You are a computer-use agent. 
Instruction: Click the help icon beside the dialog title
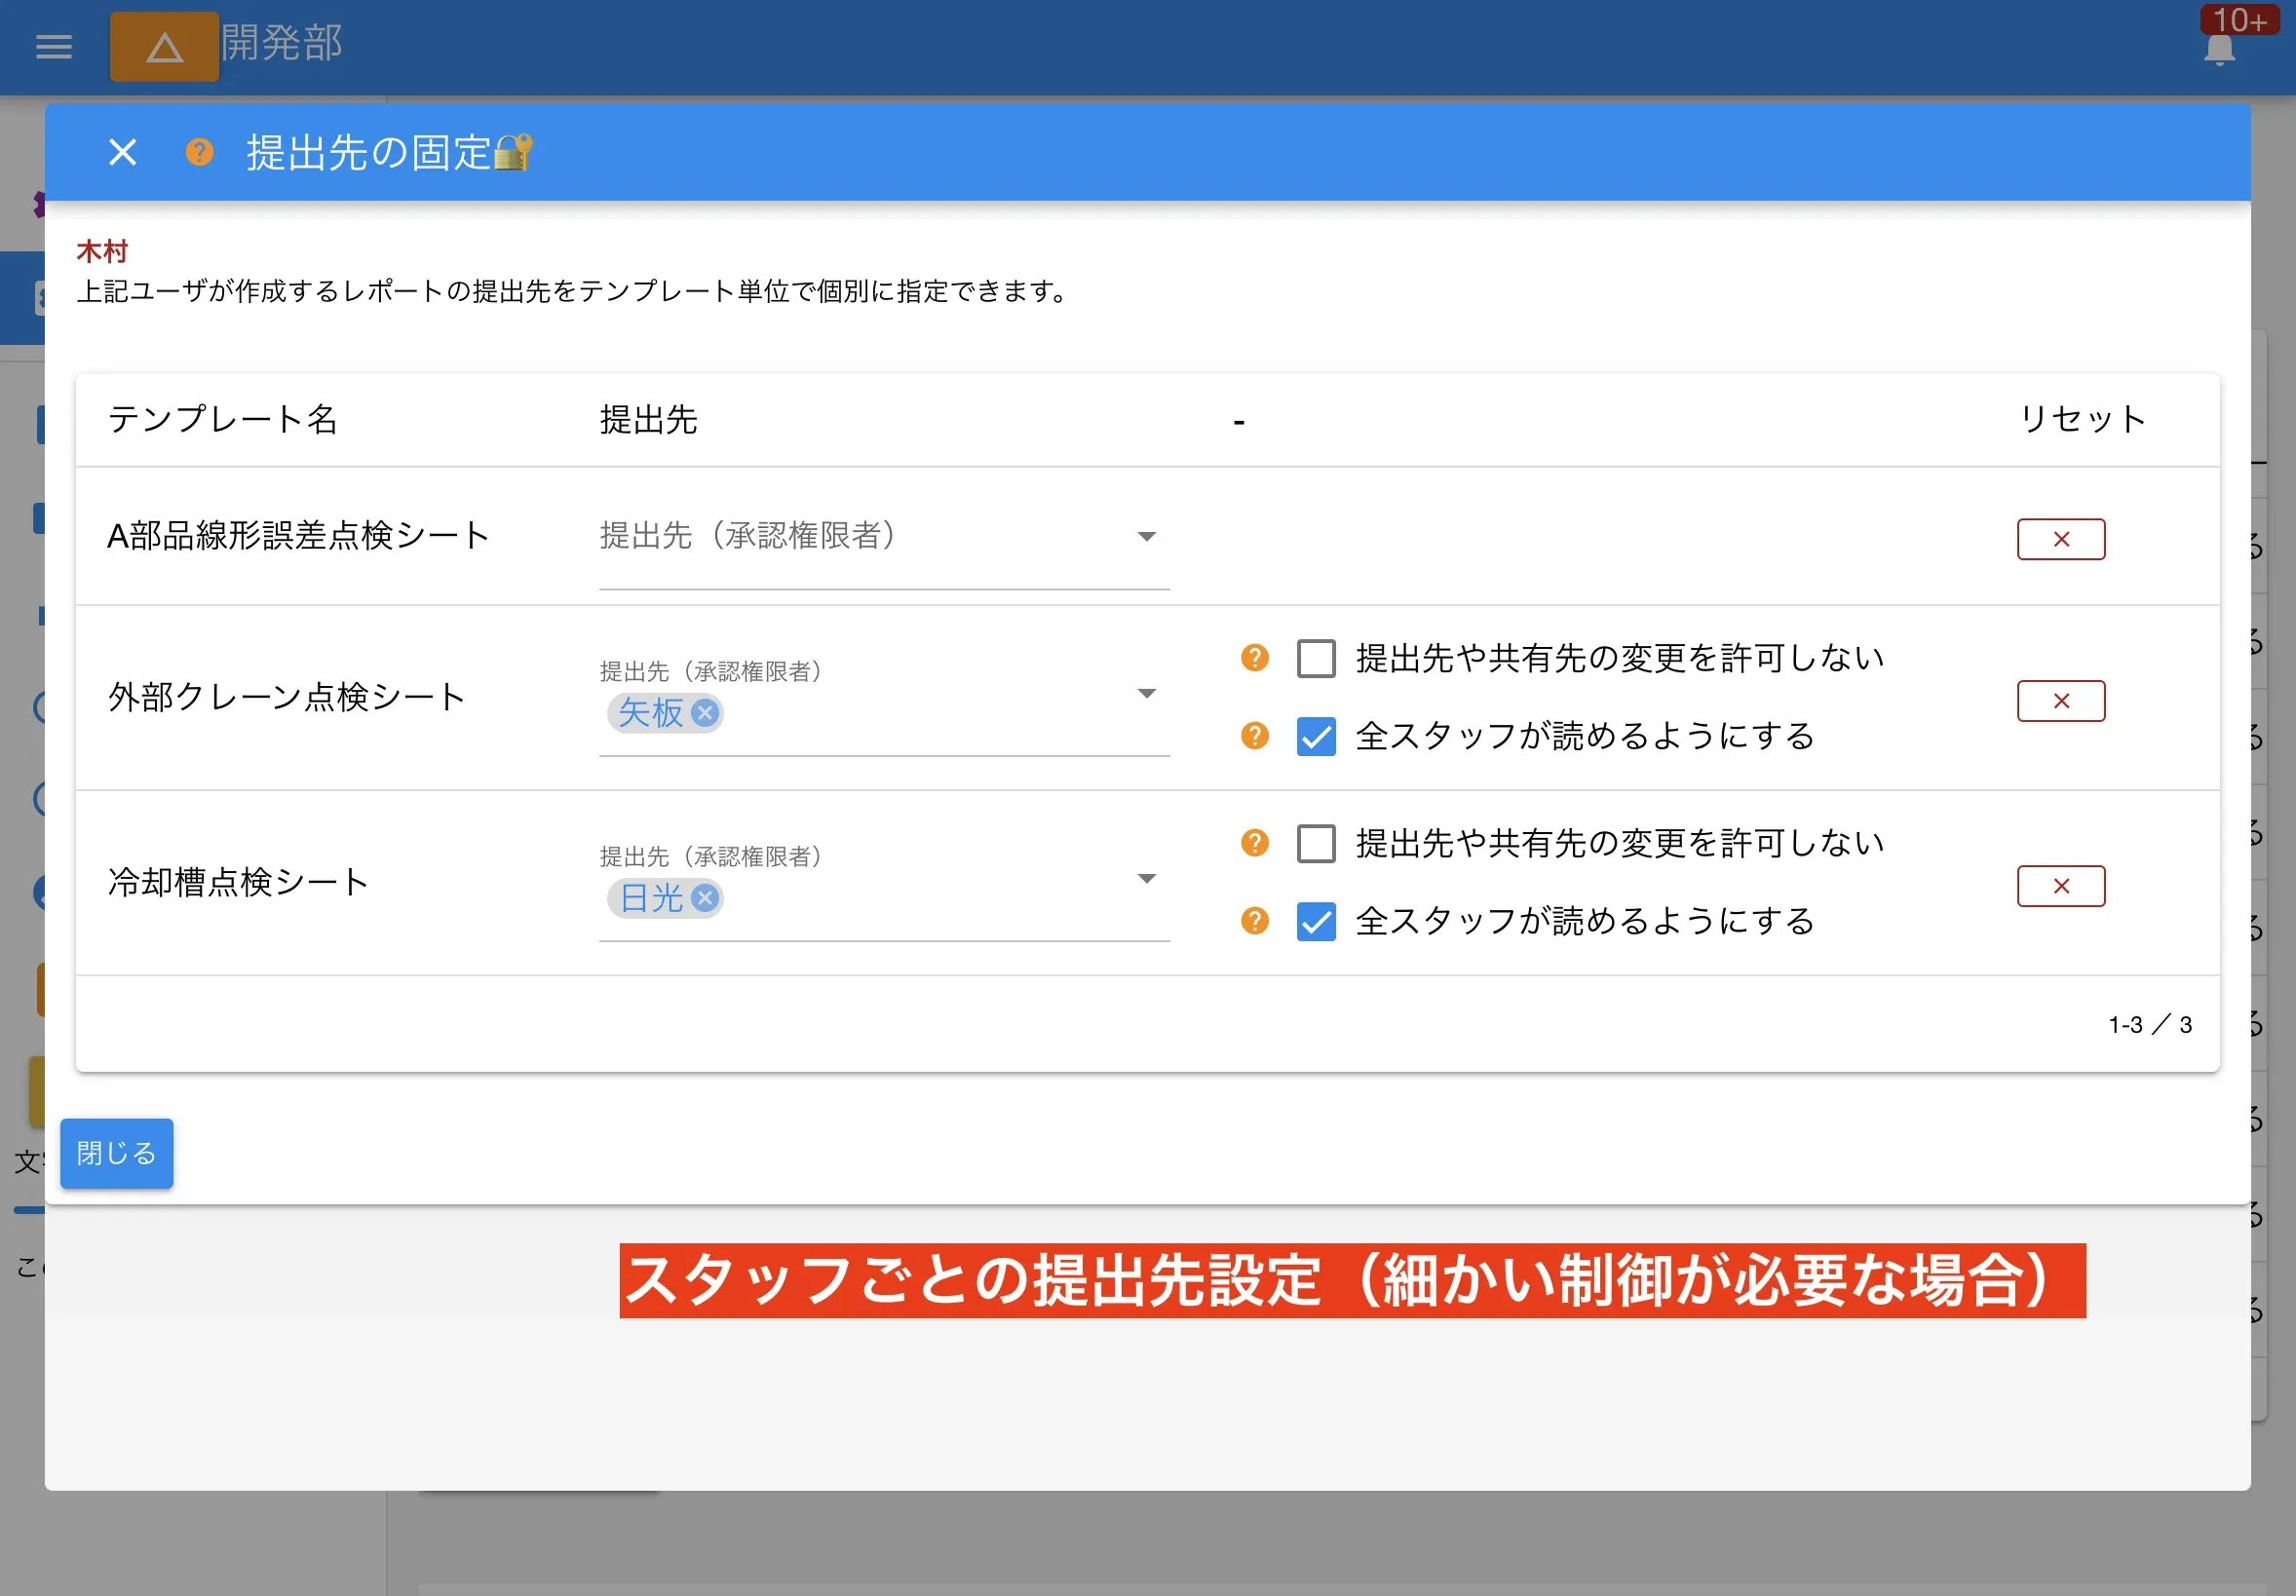click(199, 152)
